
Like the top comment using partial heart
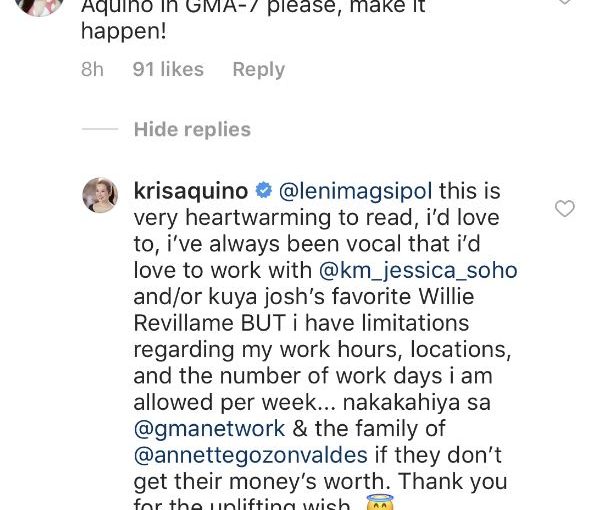click(565, 2)
